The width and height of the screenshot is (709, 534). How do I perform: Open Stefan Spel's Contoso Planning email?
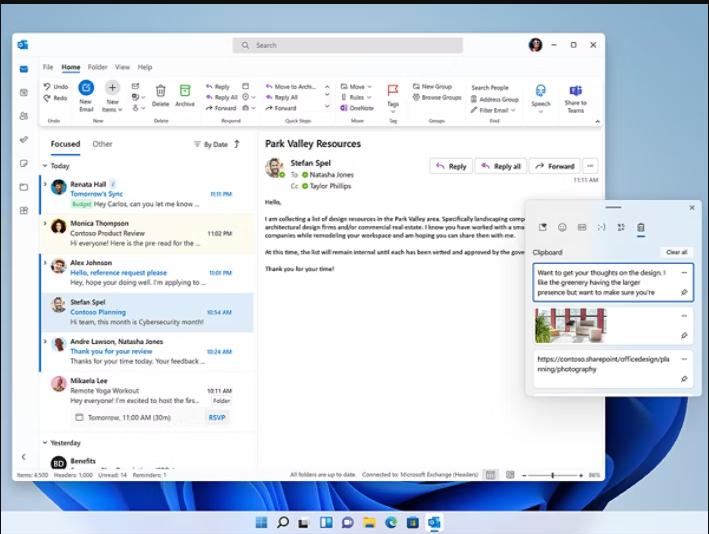pos(147,312)
